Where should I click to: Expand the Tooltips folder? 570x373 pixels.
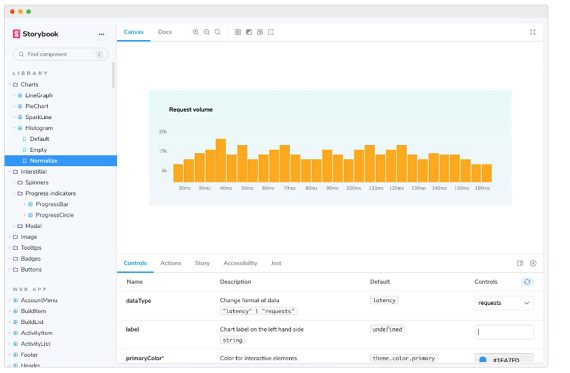coord(10,248)
